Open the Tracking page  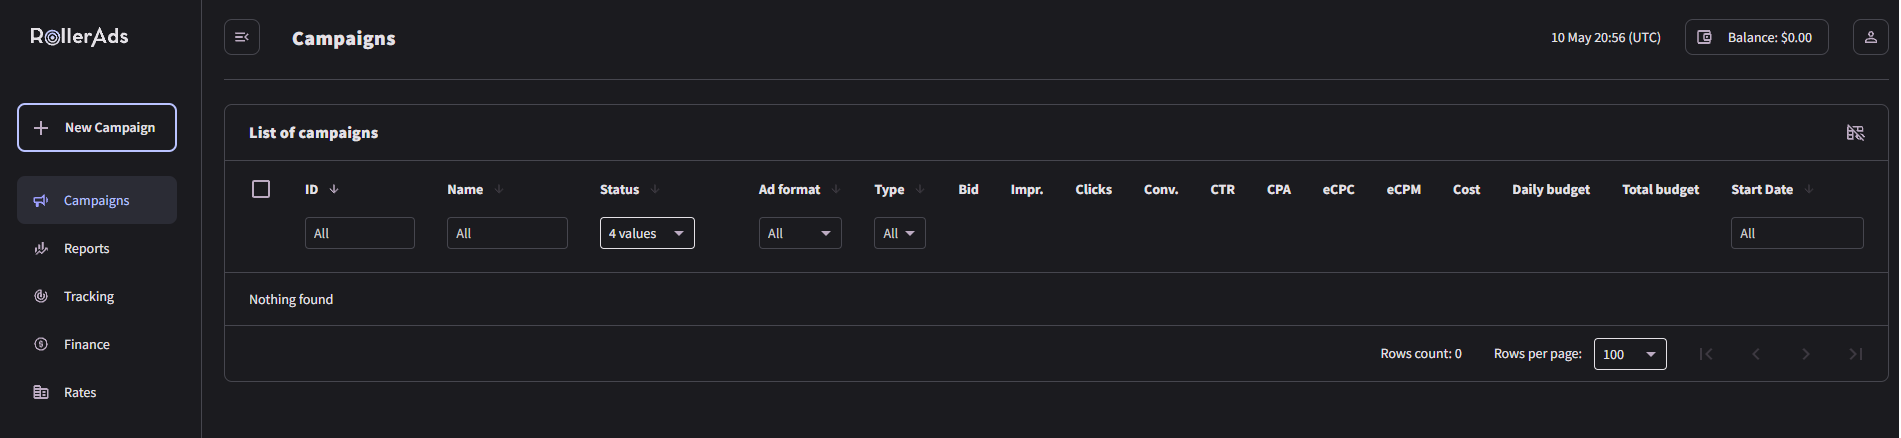click(x=89, y=297)
